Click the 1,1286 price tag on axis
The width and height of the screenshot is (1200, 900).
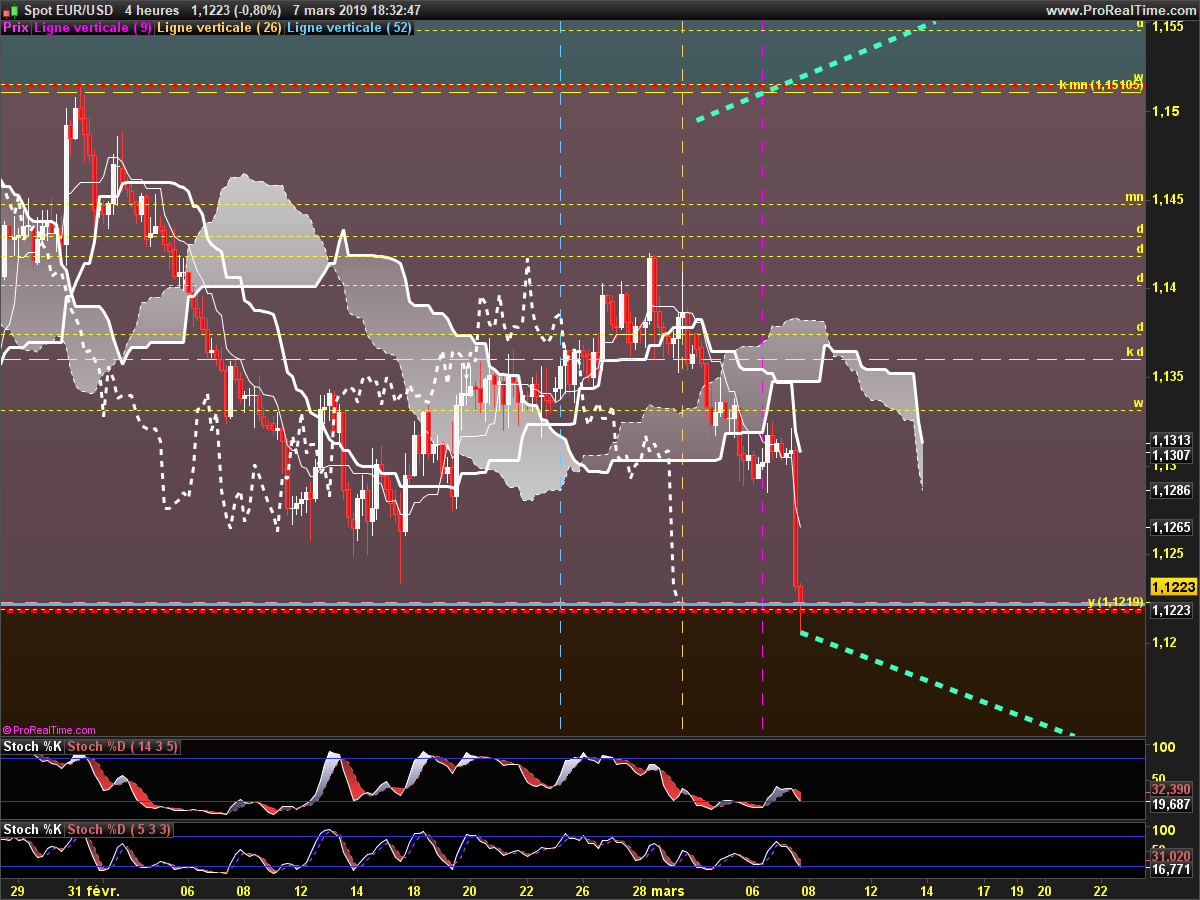point(1170,491)
